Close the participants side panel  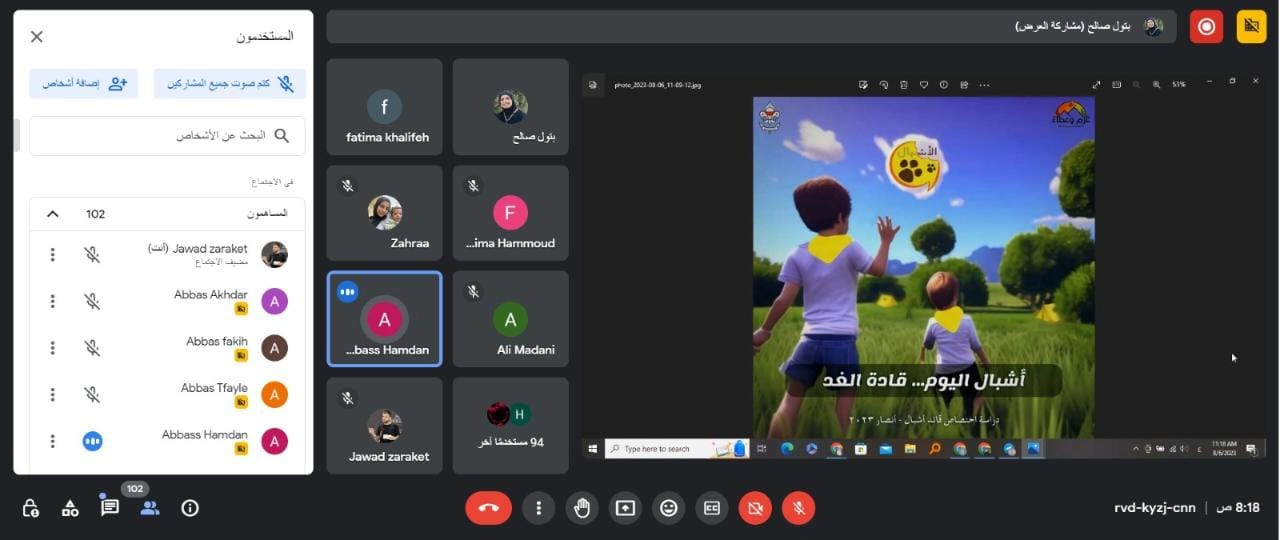pos(37,37)
